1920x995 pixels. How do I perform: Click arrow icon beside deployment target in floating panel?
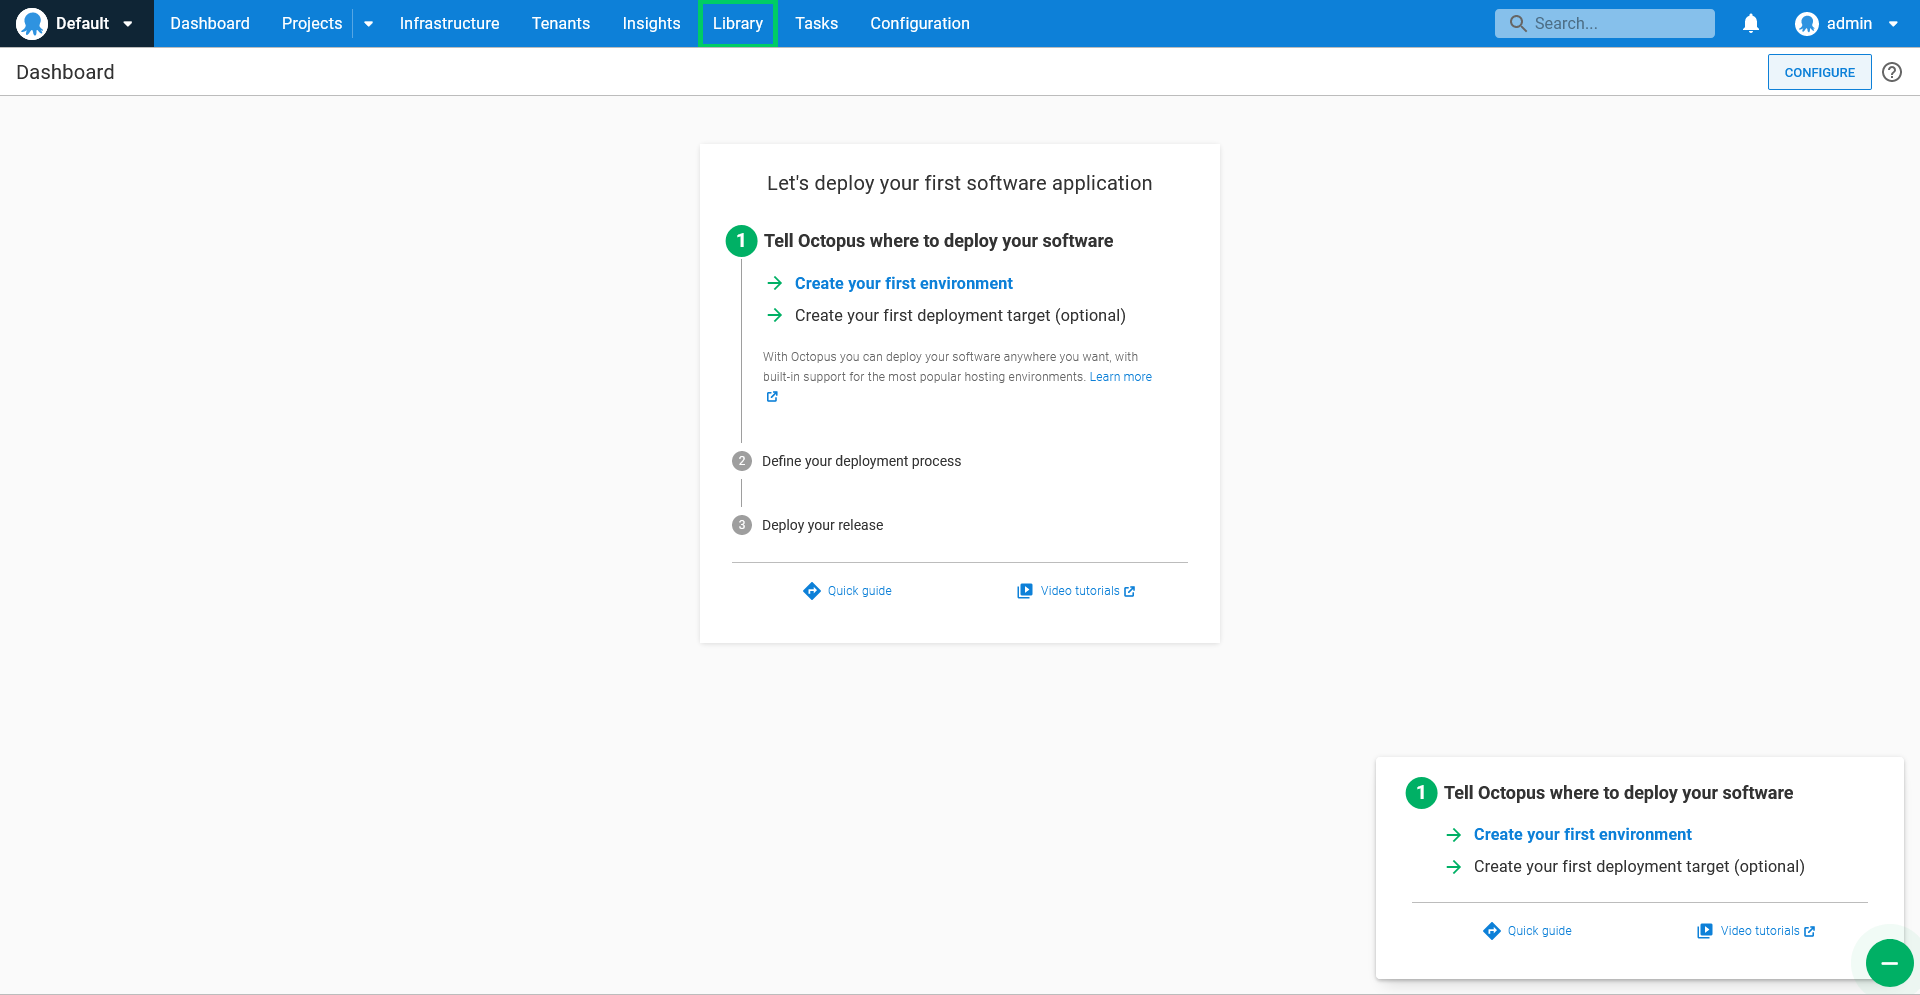pyautogui.click(x=1454, y=866)
